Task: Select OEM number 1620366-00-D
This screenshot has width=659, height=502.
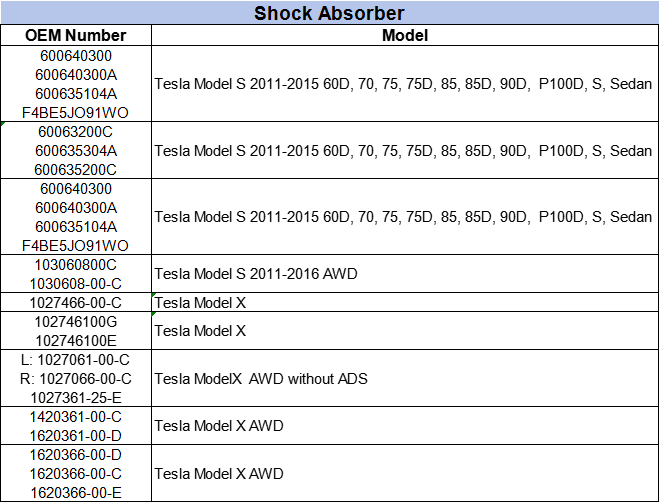Action: coord(75,454)
